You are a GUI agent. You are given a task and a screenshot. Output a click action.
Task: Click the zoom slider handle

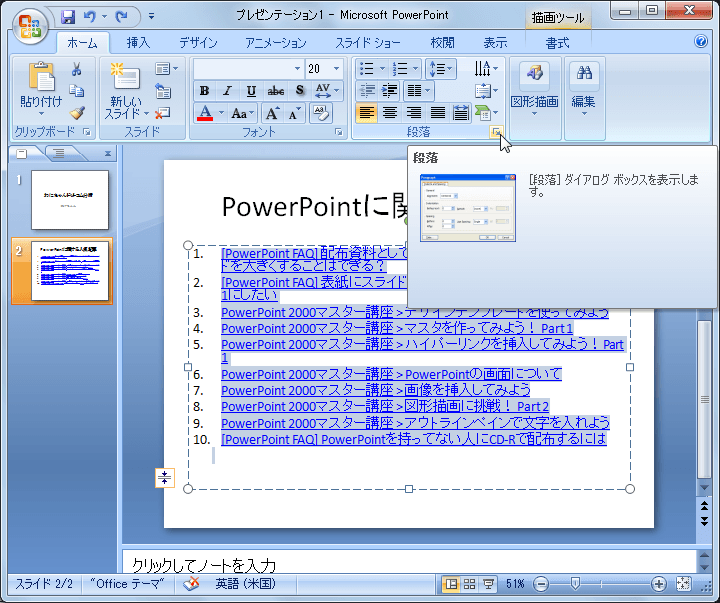(x=575, y=584)
